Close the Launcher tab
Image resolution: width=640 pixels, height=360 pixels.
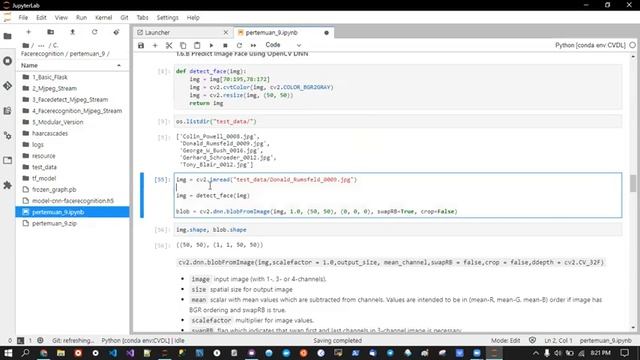tap(226, 33)
